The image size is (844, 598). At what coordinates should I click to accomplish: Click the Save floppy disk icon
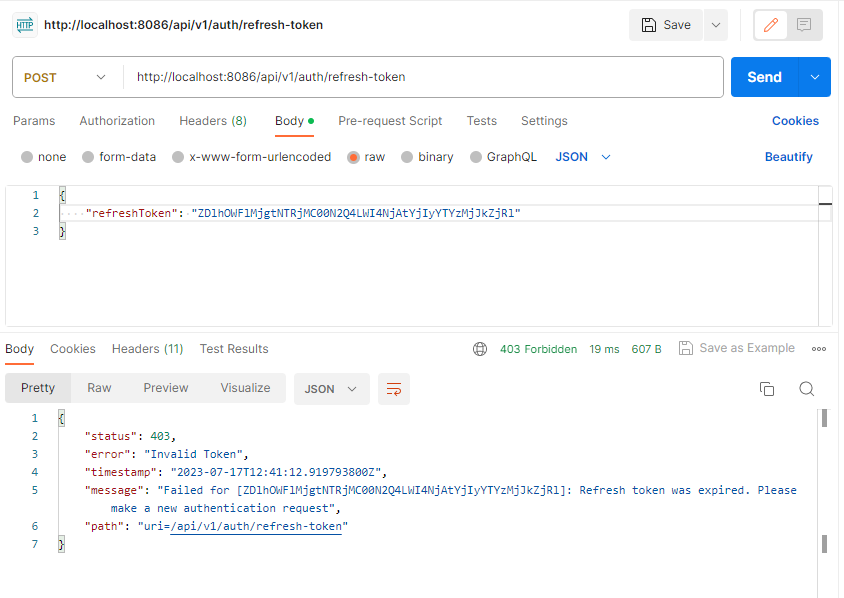pyautogui.click(x=649, y=25)
